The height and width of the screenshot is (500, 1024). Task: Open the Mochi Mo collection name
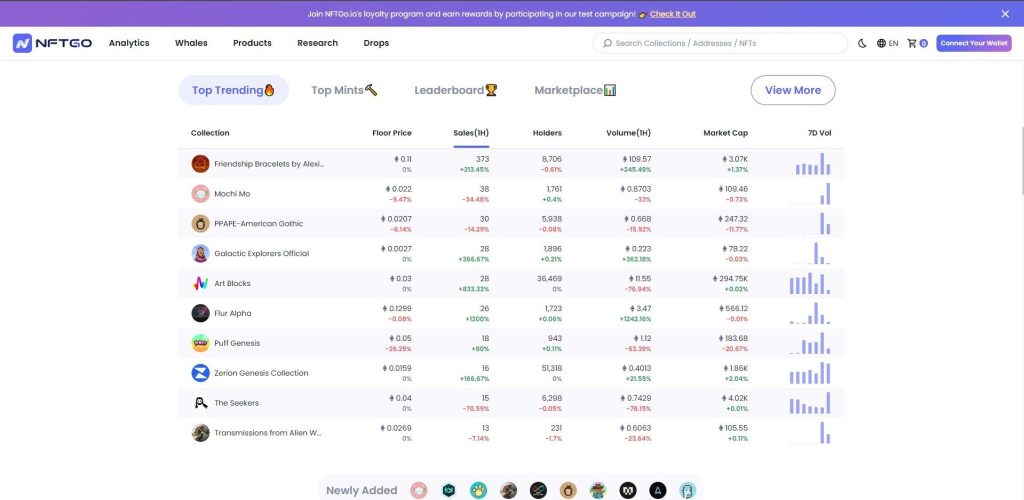[x=232, y=194]
